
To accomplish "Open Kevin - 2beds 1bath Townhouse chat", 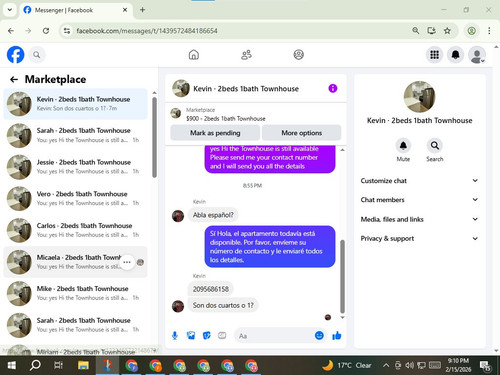I will click(x=75, y=104).
